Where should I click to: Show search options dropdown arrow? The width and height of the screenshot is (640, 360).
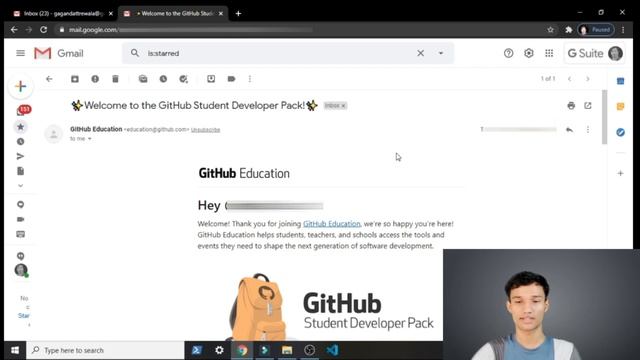click(x=441, y=53)
